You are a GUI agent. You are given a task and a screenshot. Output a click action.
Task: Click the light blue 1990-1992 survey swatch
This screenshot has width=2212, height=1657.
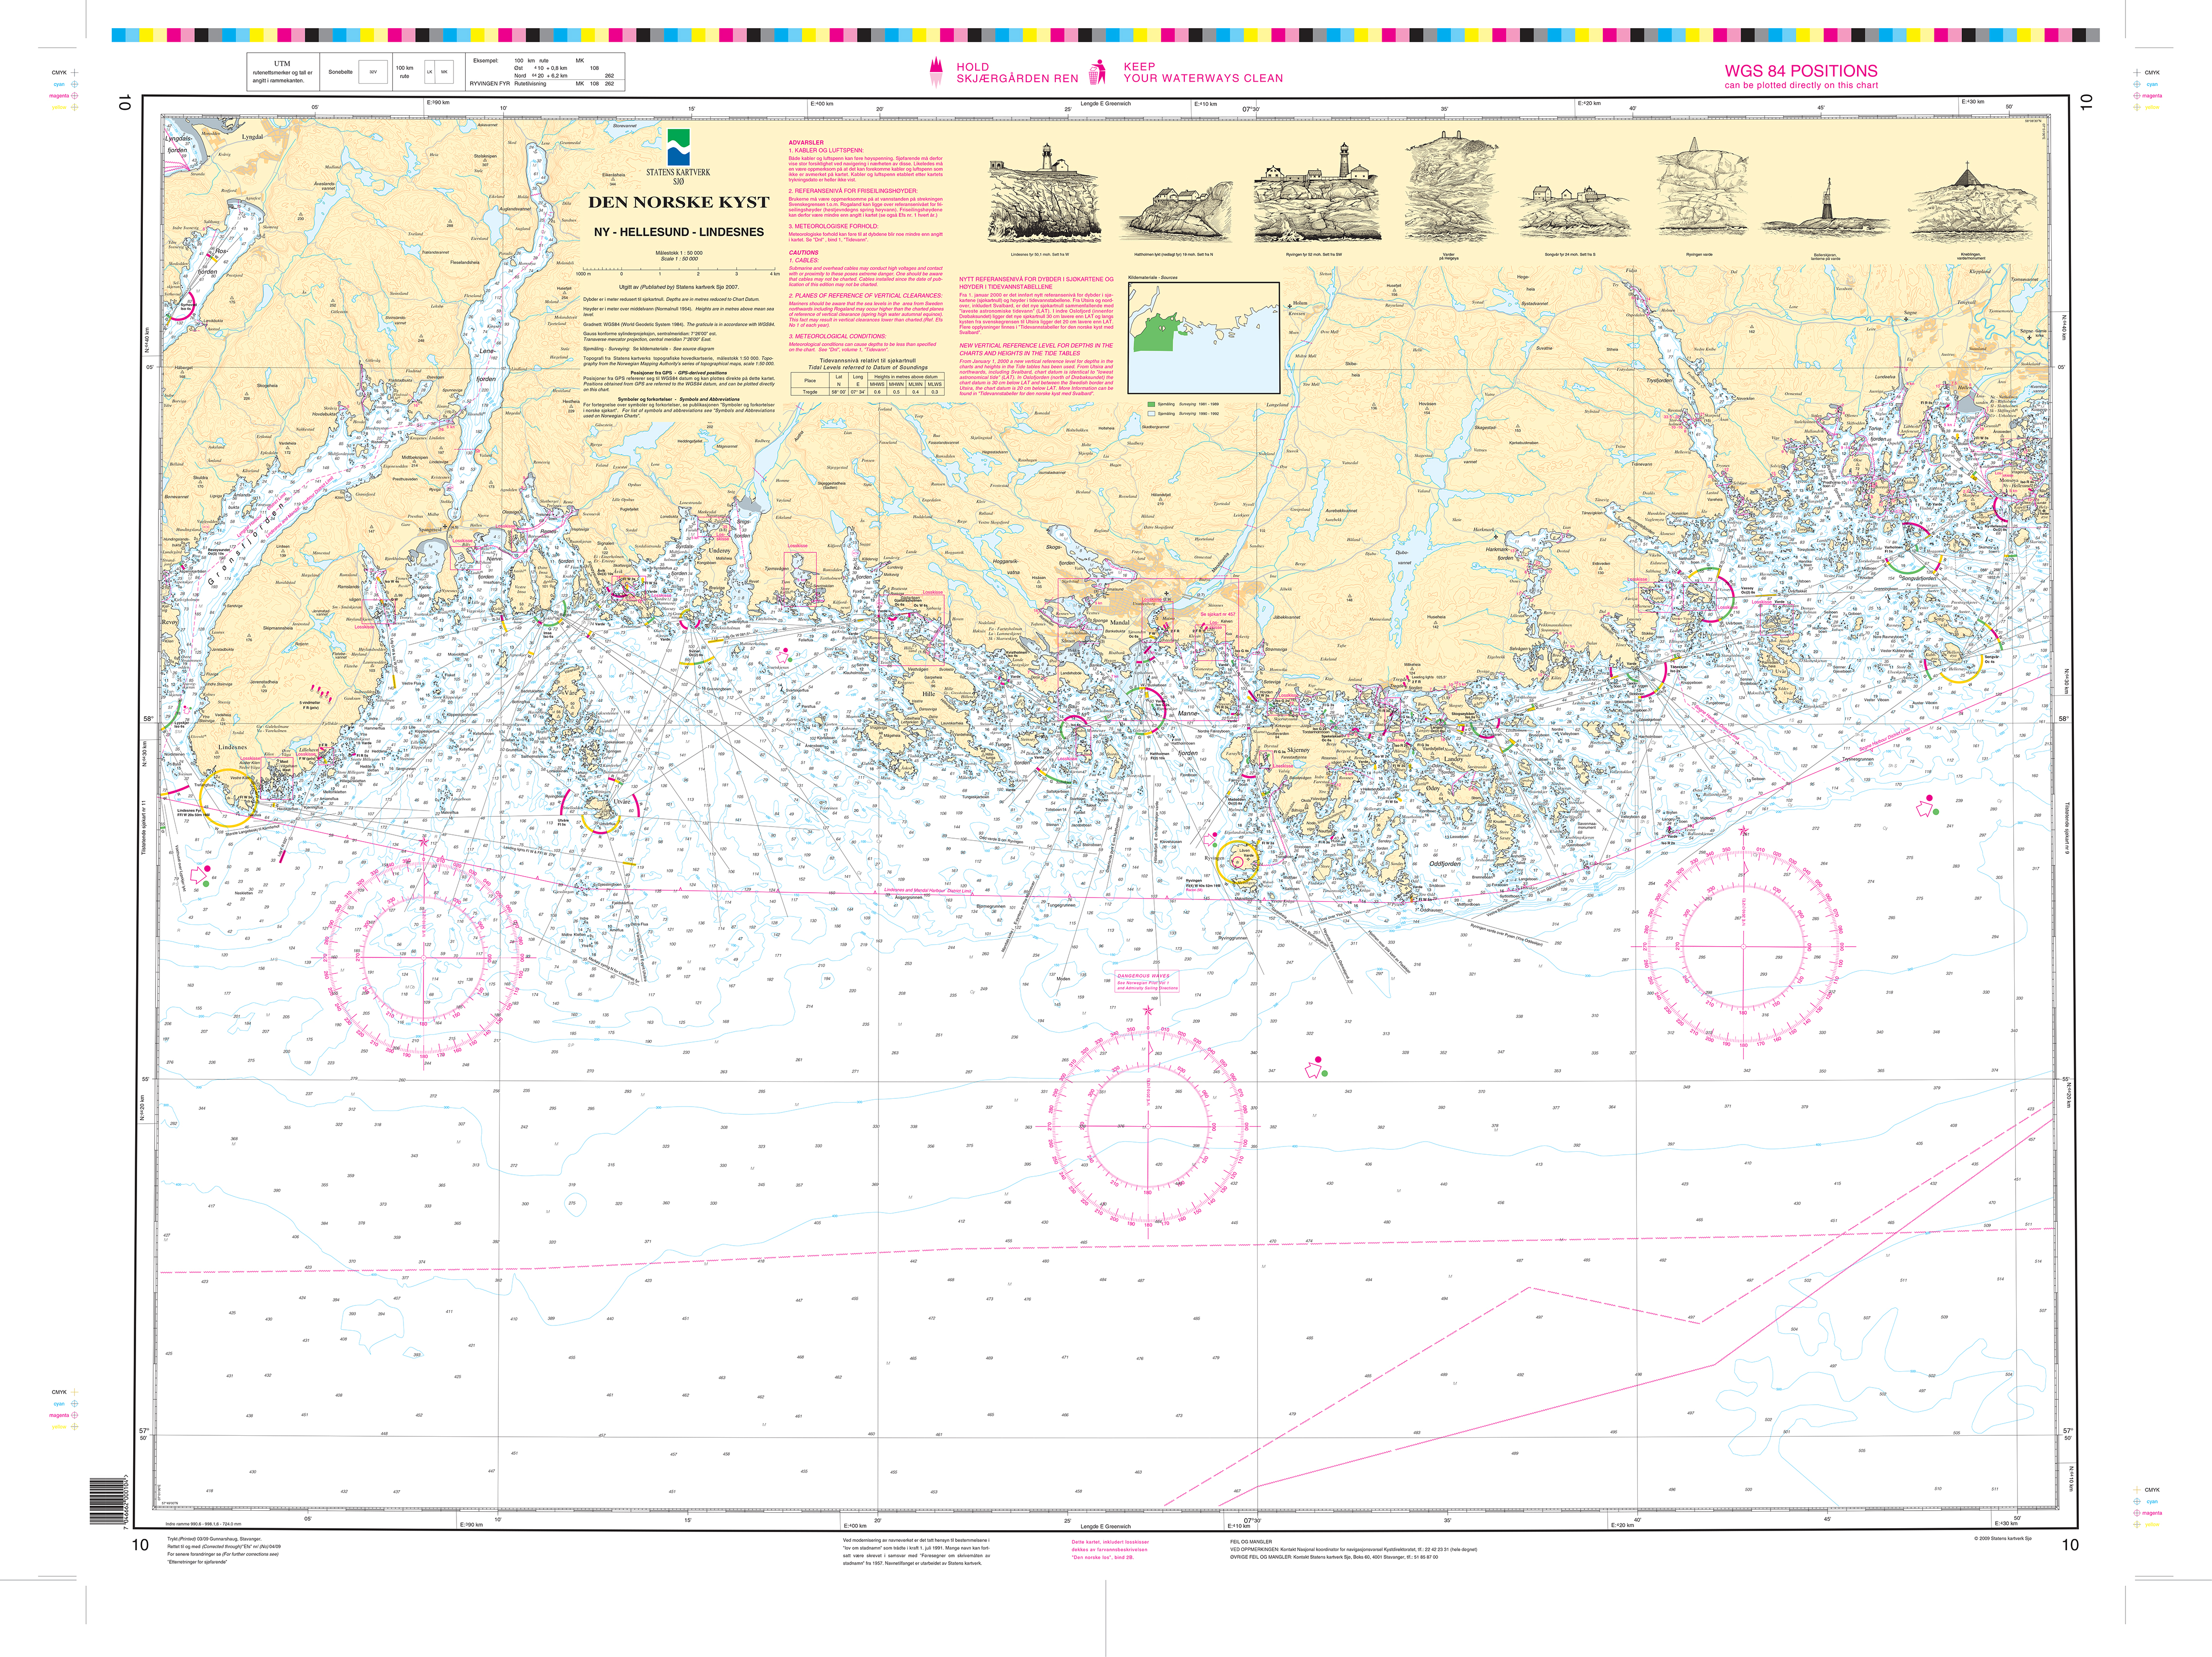click(x=1152, y=413)
